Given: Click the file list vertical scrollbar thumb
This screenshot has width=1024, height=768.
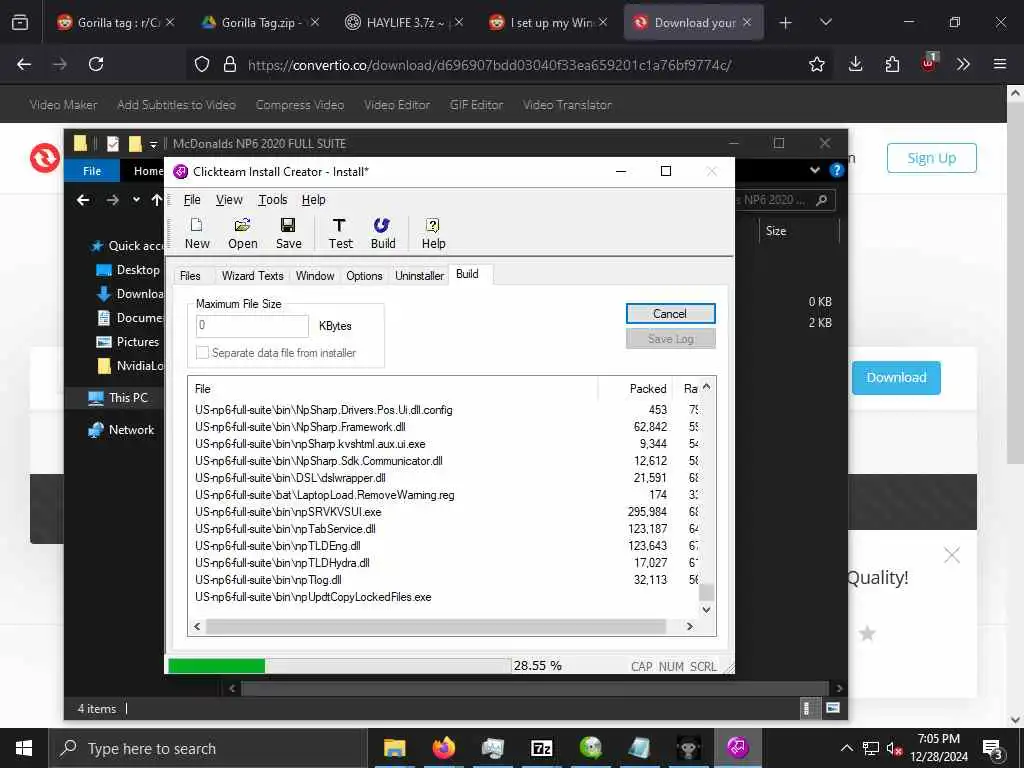Looking at the screenshot, I should [x=706, y=592].
